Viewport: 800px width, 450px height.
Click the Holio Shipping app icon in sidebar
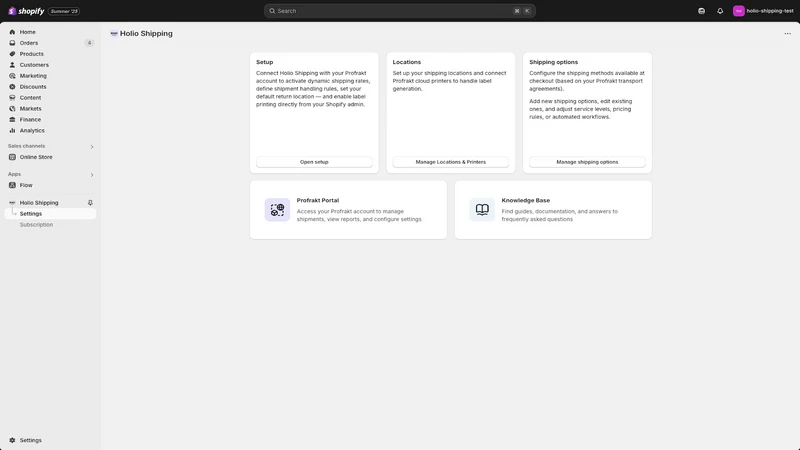coord(12,203)
